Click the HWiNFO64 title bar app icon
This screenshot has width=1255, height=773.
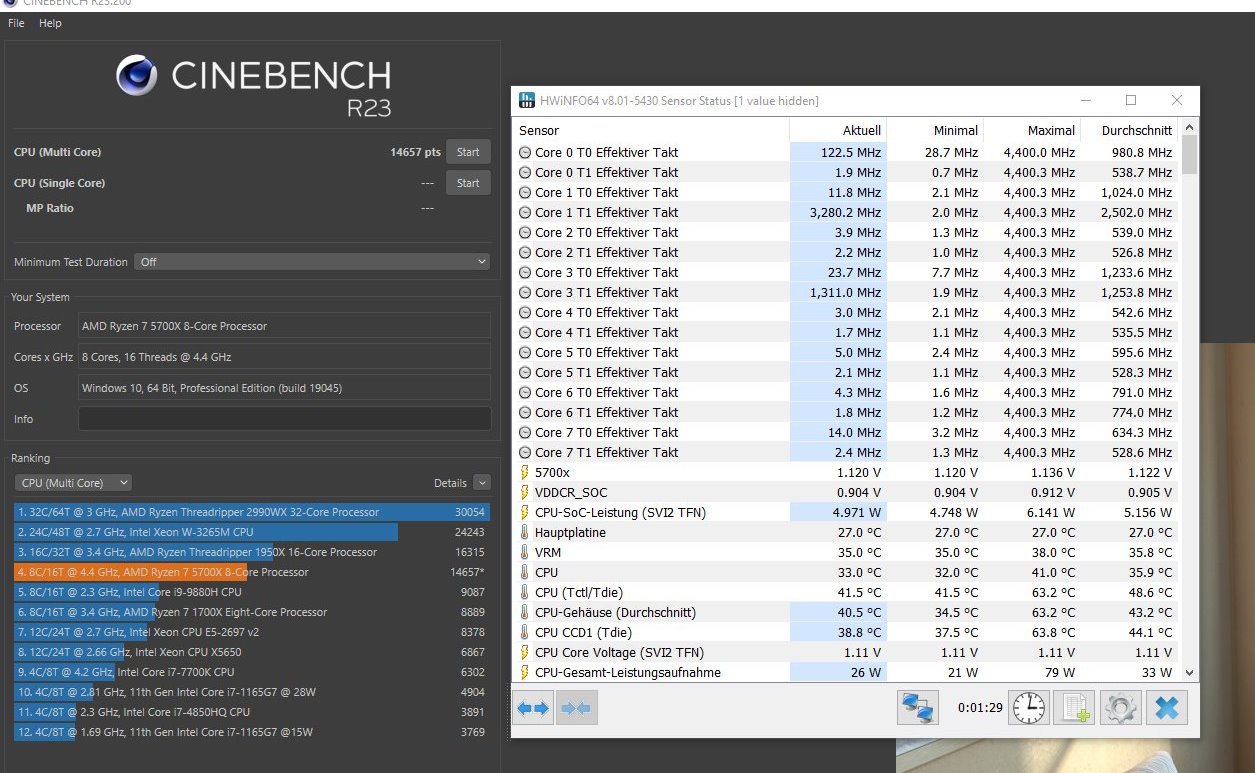[x=526, y=100]
